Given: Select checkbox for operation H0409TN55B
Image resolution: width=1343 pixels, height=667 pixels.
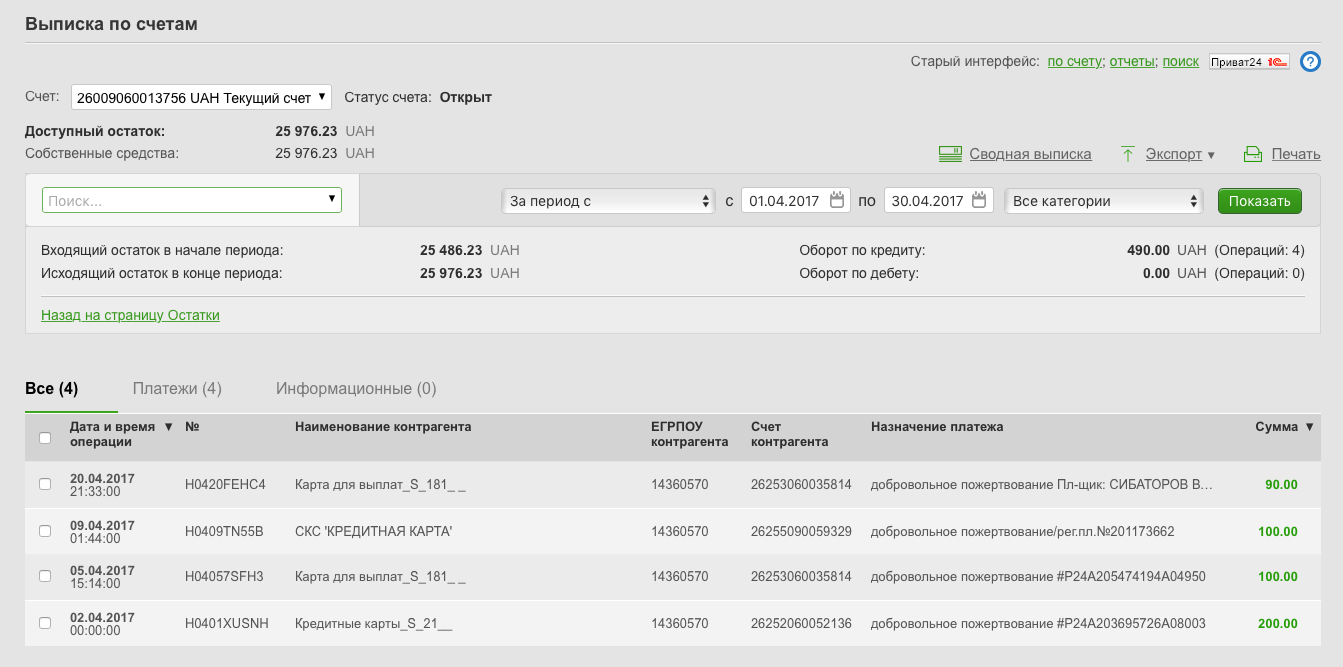Looking at the screenshot, I should pyautogui.click(x=45, y=531).
